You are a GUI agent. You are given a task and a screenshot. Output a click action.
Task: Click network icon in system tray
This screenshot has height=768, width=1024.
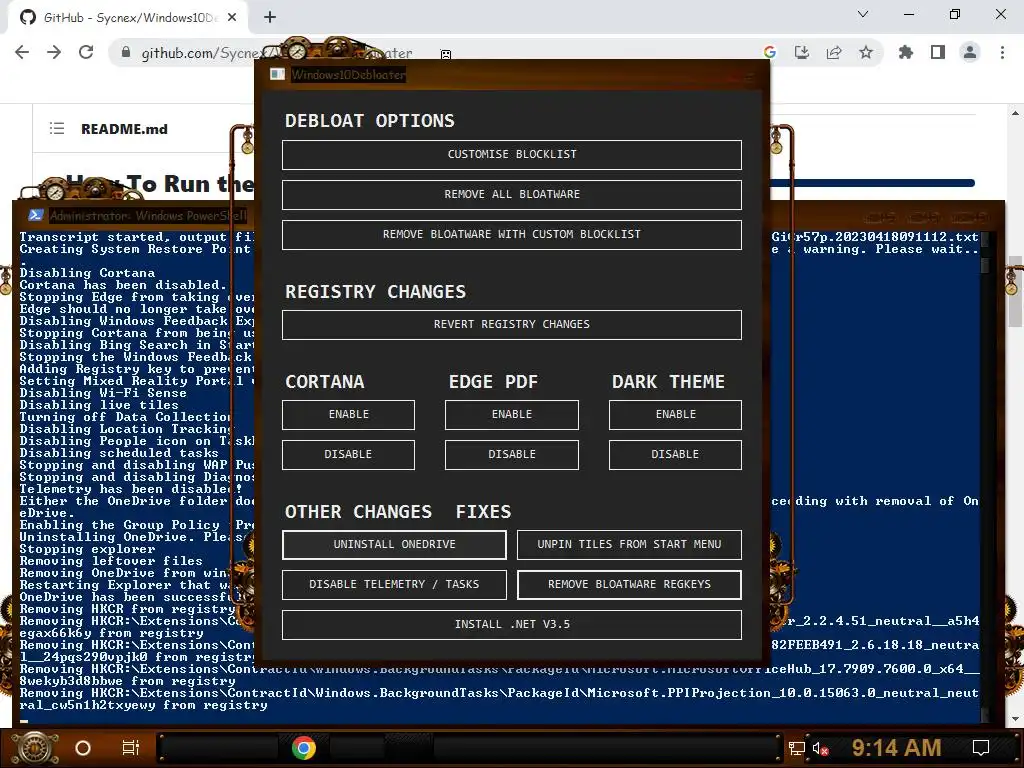pos(796,748)
